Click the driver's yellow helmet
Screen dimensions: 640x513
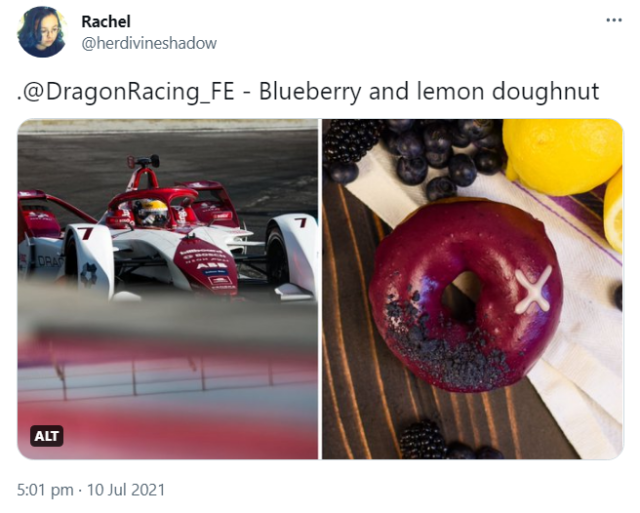tap(153, 211)
